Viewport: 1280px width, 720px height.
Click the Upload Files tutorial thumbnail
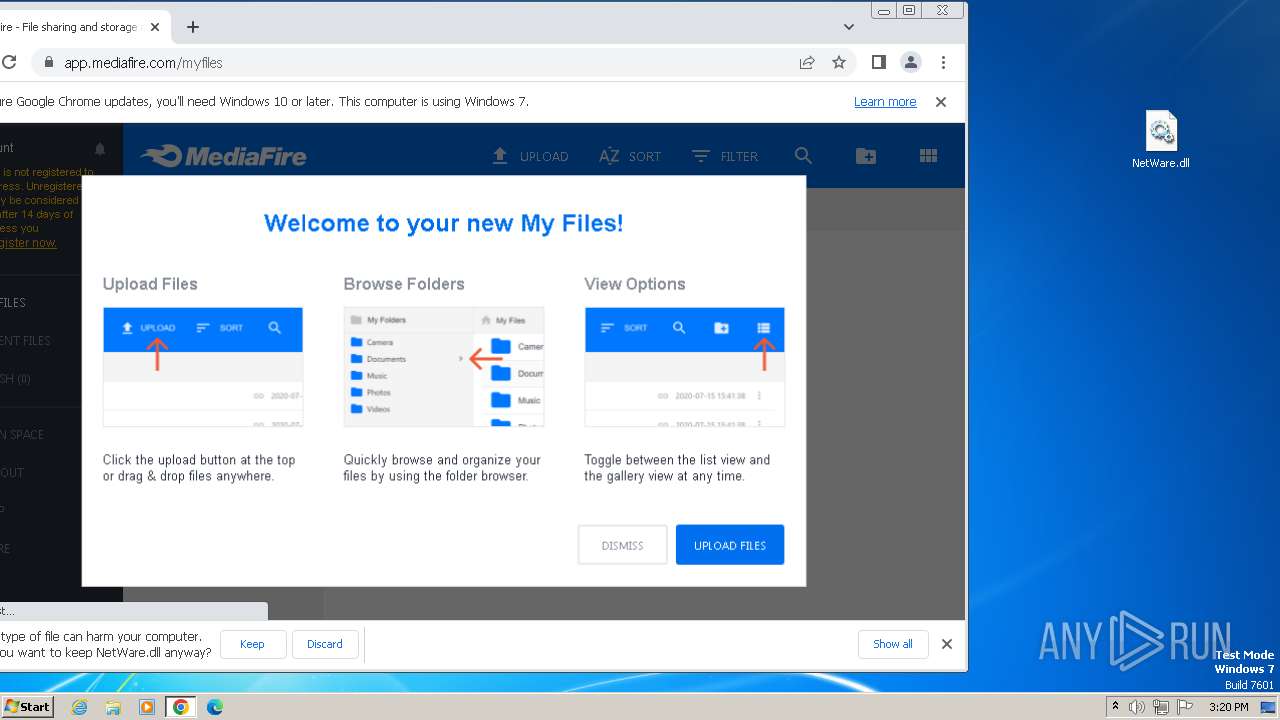203,367
